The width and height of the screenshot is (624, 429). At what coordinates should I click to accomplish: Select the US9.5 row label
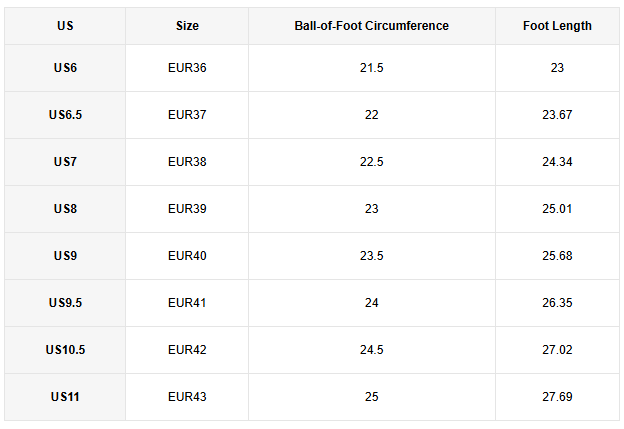click(65, 303)
